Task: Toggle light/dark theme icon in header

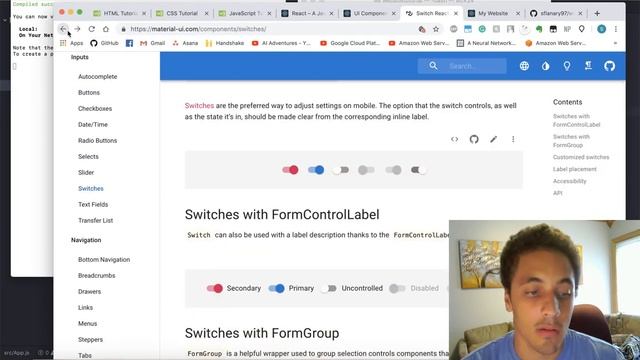Action: [x=545, y=66]
